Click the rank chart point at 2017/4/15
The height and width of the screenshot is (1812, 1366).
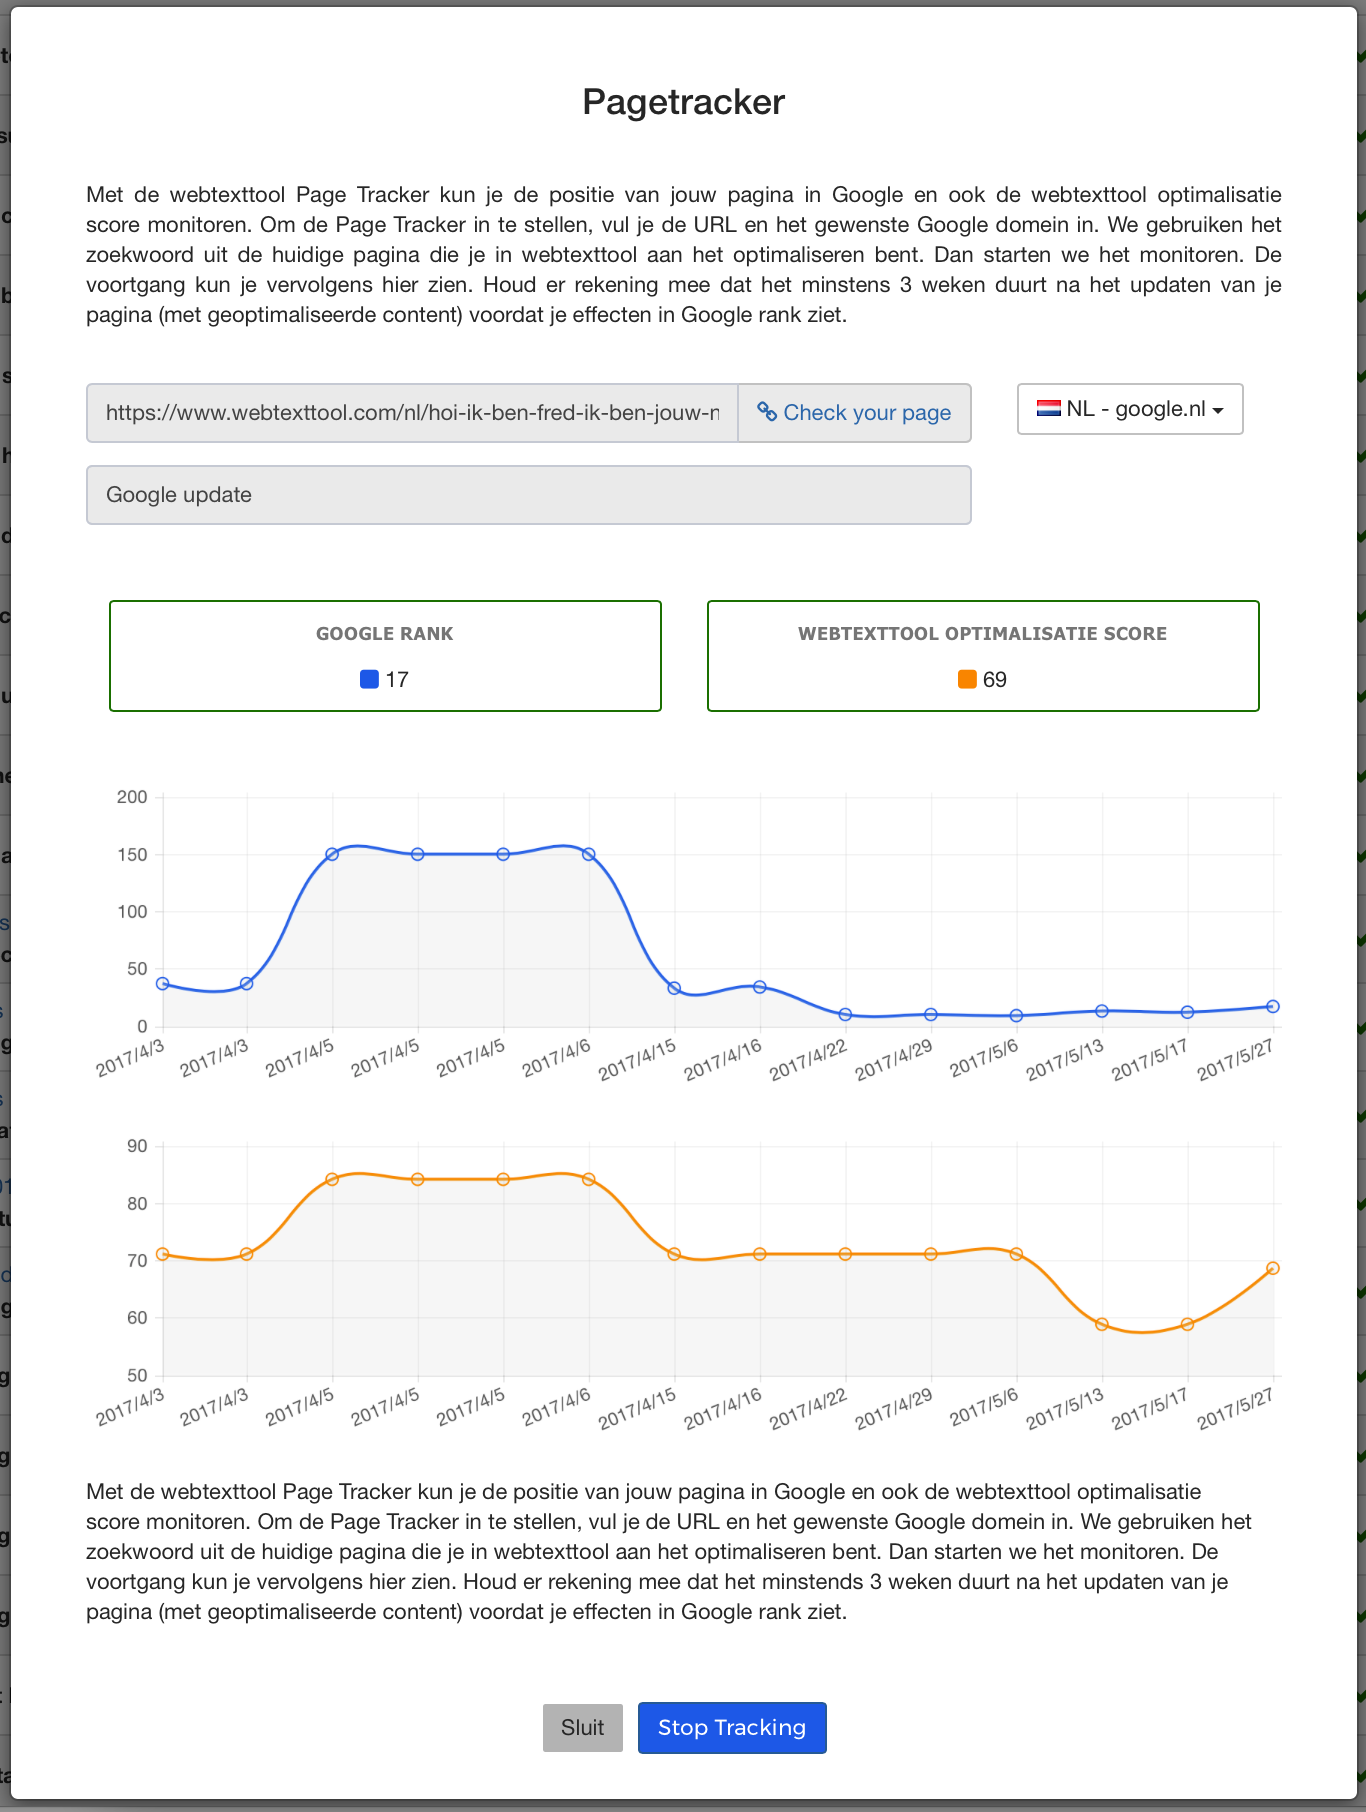pos(674,989)
